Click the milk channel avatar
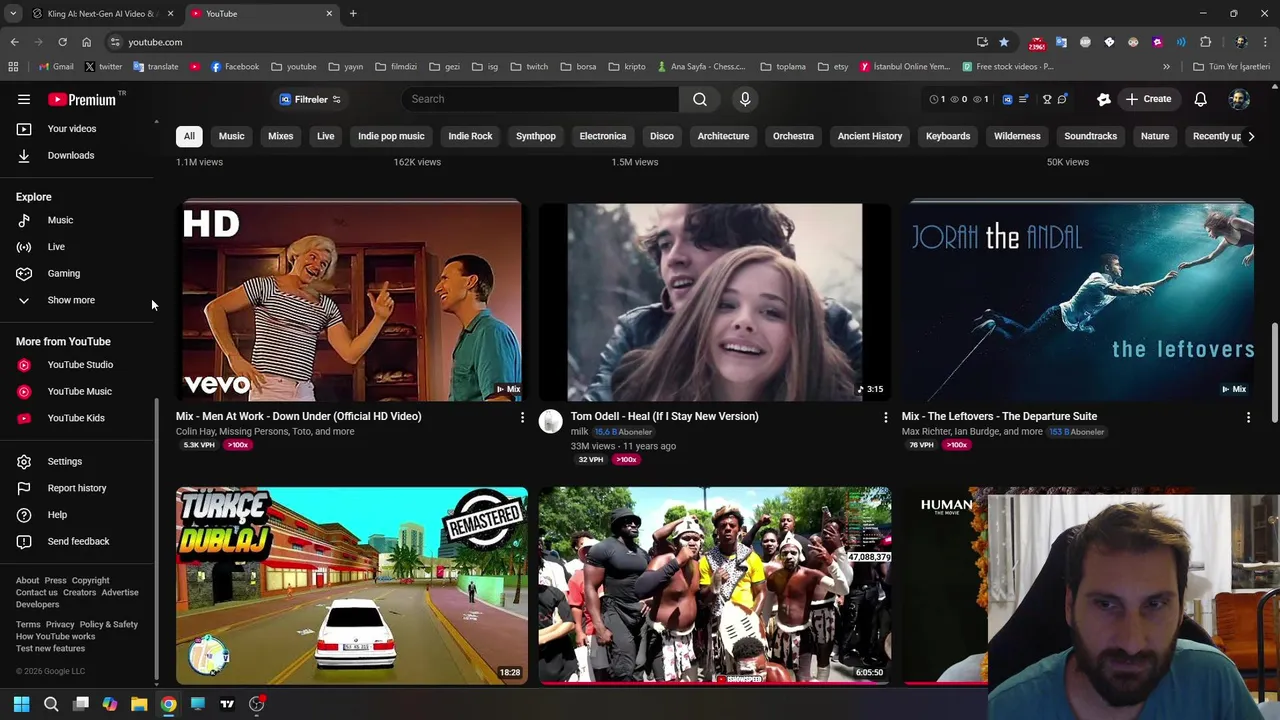 pos(551,422)
